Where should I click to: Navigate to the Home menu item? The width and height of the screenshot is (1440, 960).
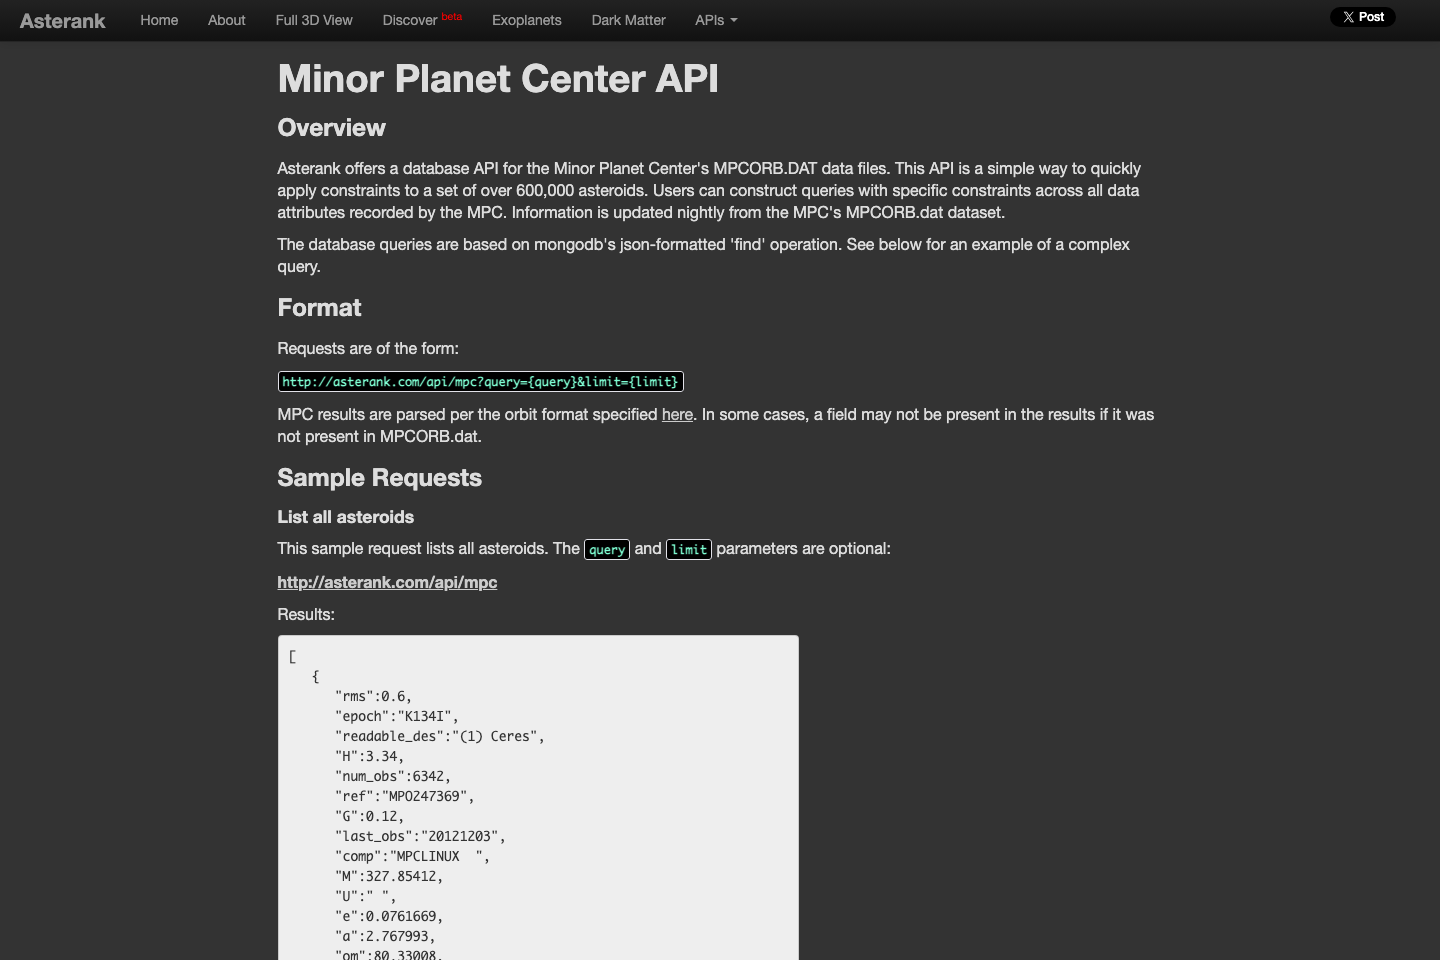(x=159, y=20)
